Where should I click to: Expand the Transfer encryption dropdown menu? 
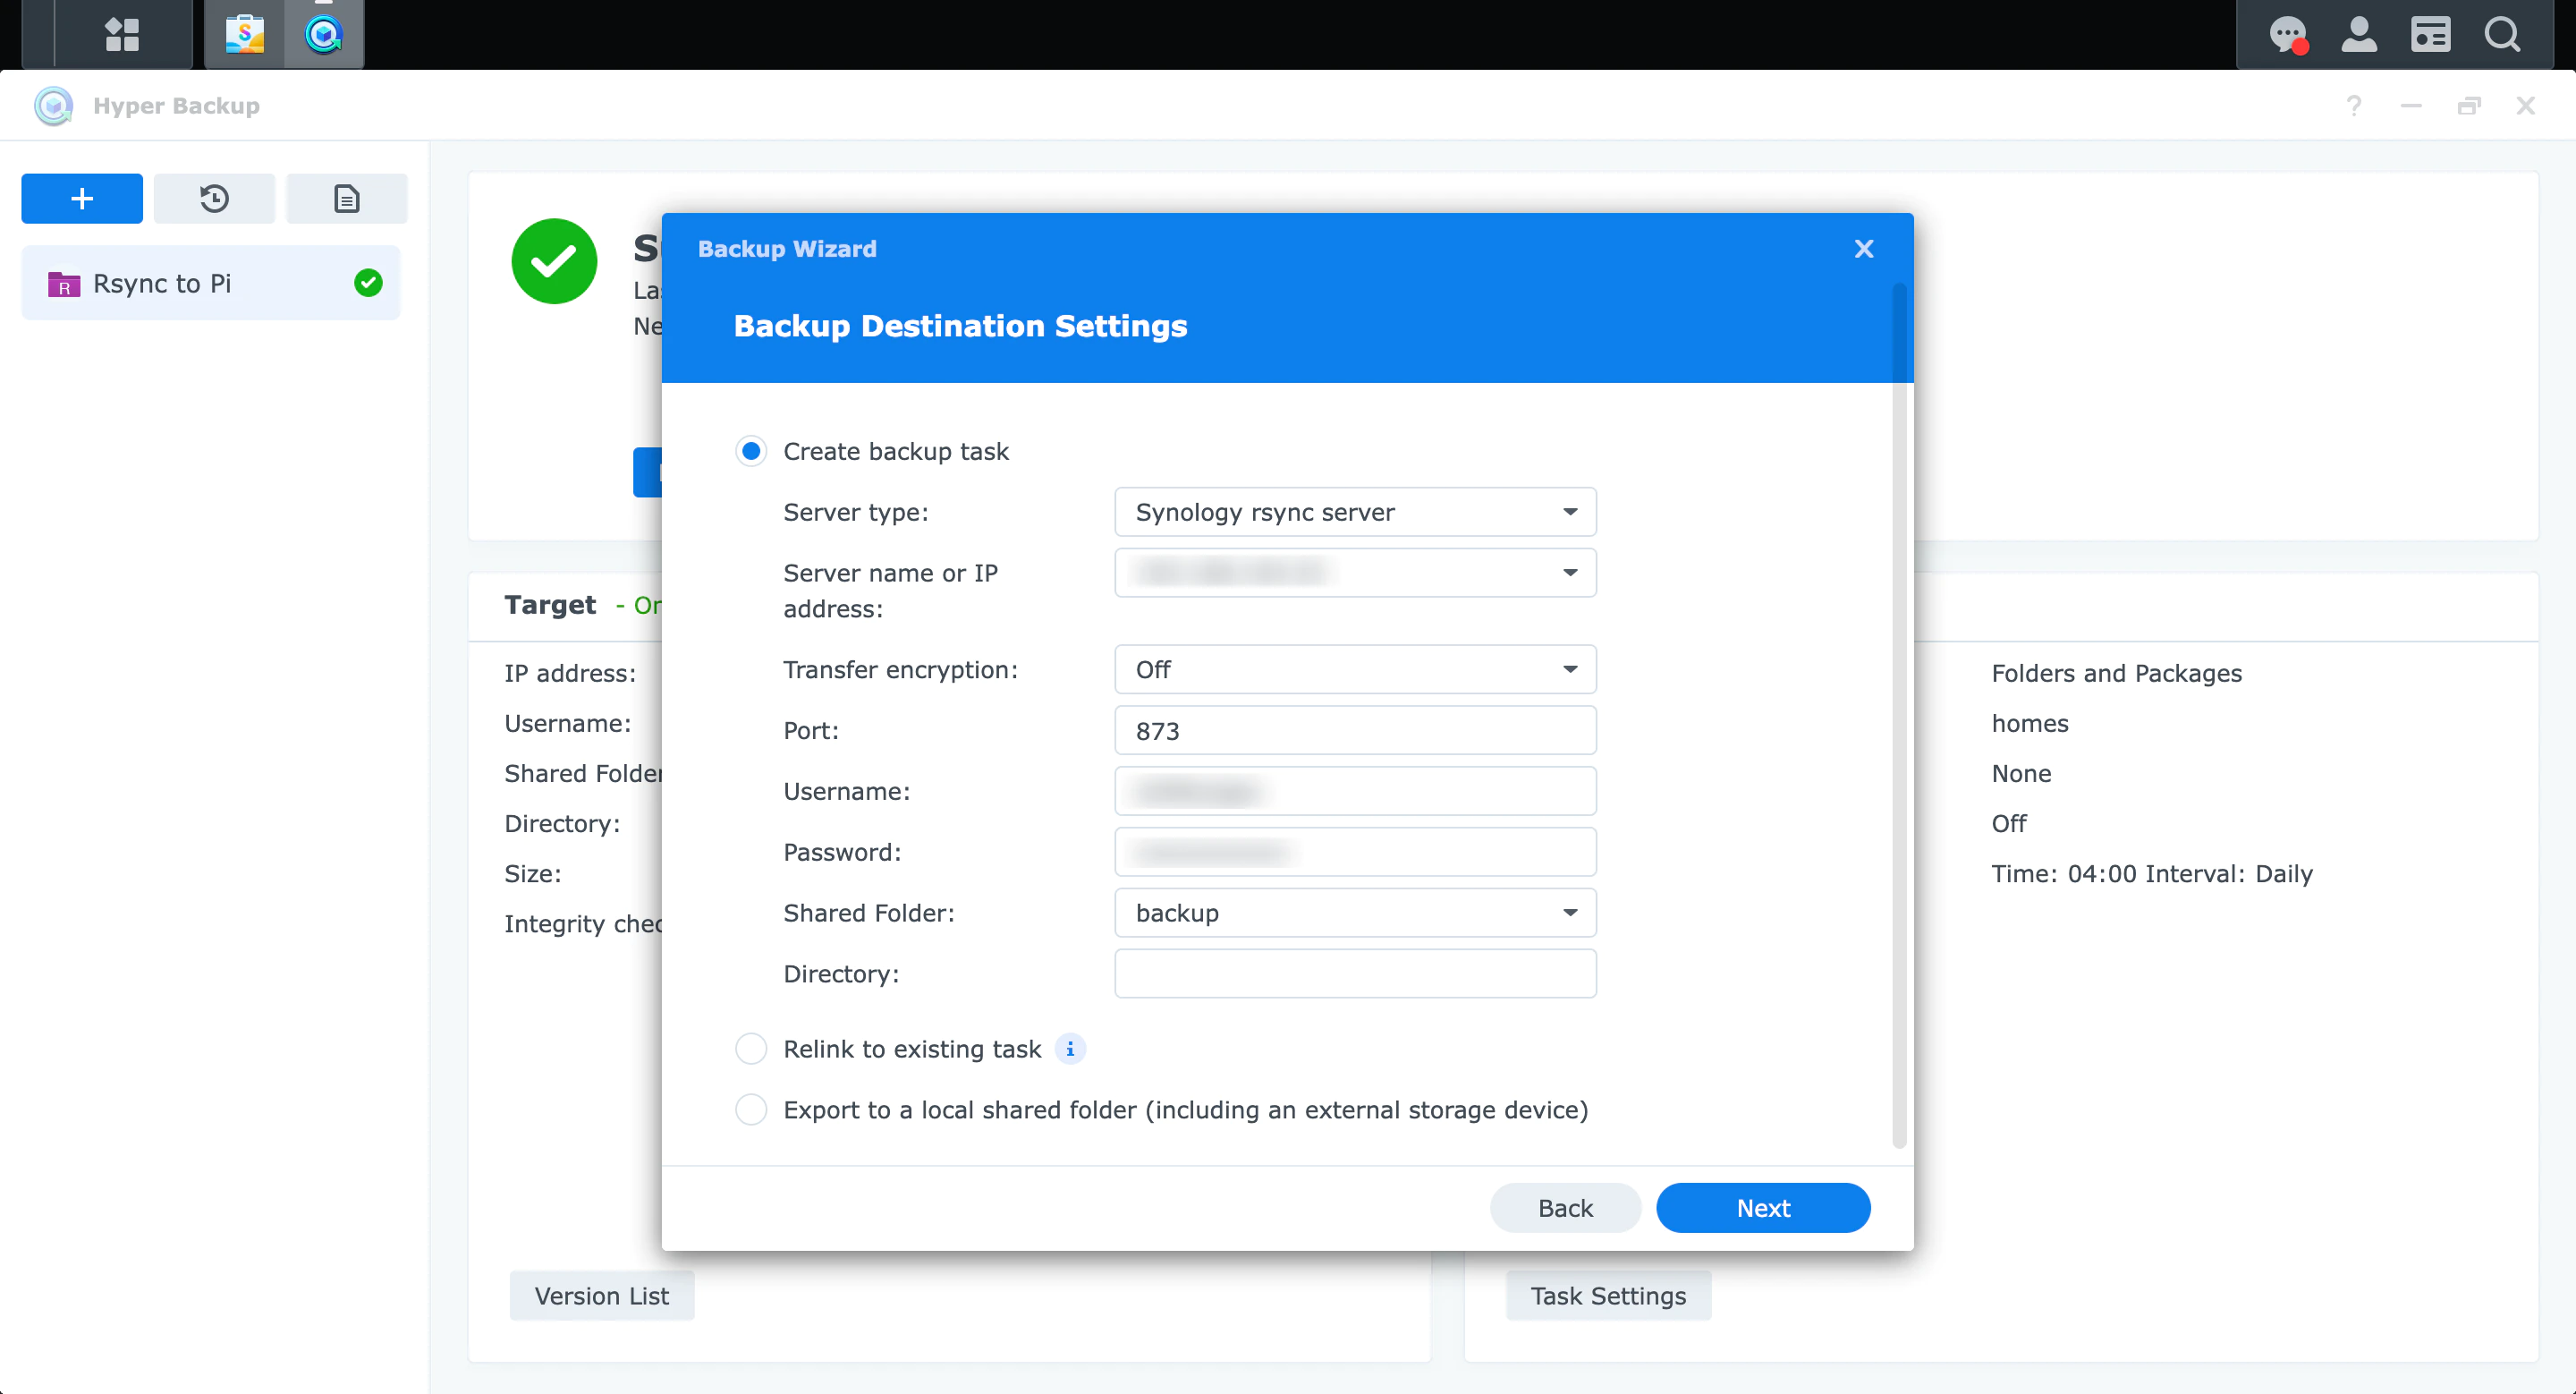click(x=1354, y=669)
